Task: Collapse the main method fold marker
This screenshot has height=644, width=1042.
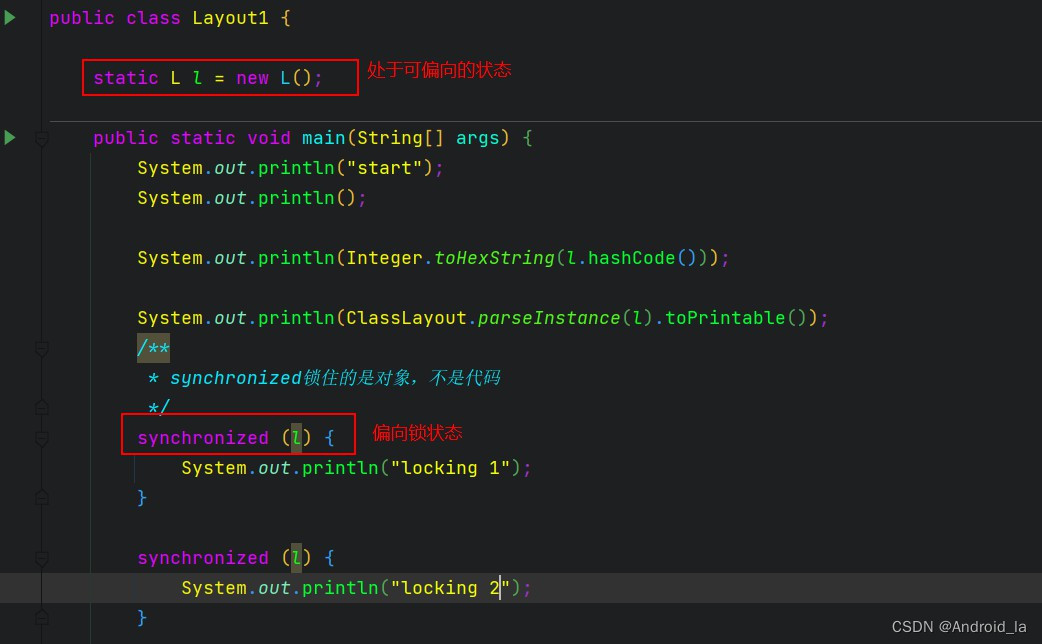Action: (42, 139)
